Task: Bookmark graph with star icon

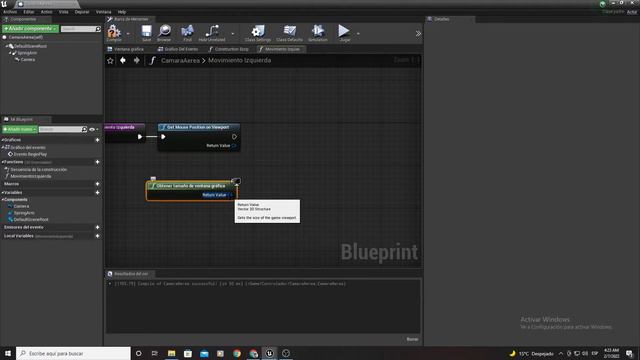Action: pos(110,60)
